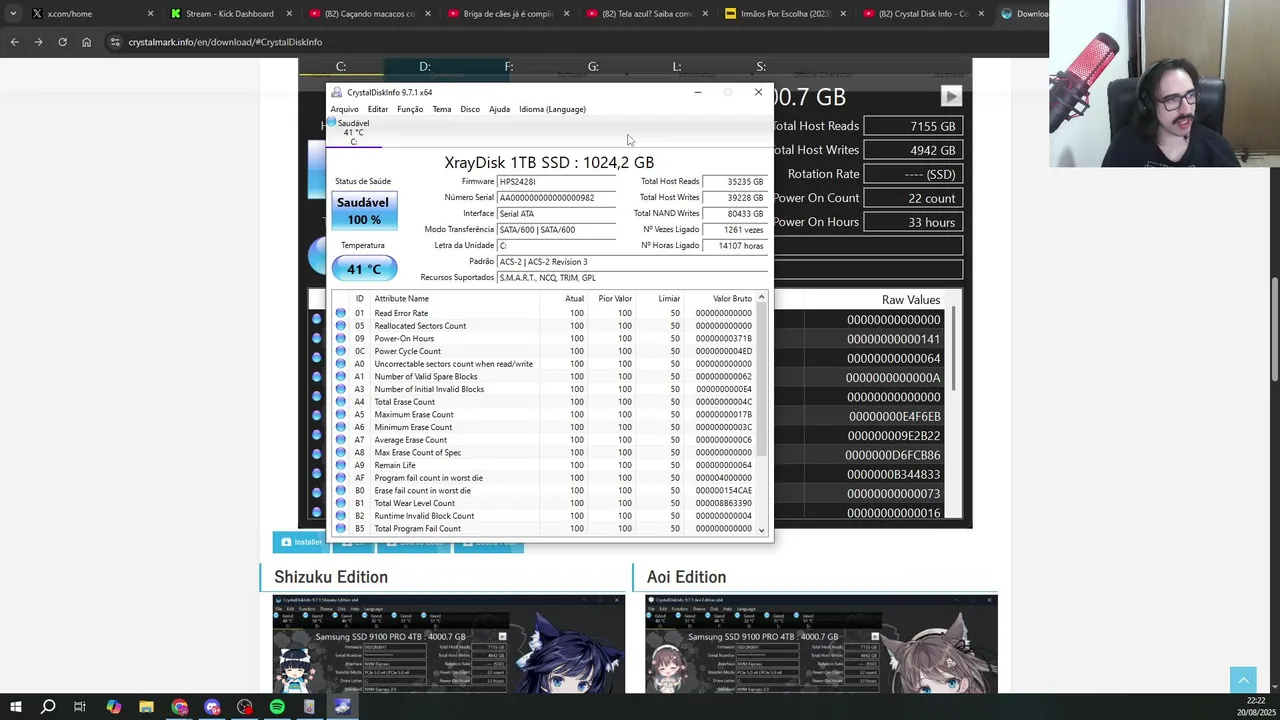Open the Aoi Edition screenshot thumbnail
The width and height of the screenshot is (1280, 720).
[821, 644]
